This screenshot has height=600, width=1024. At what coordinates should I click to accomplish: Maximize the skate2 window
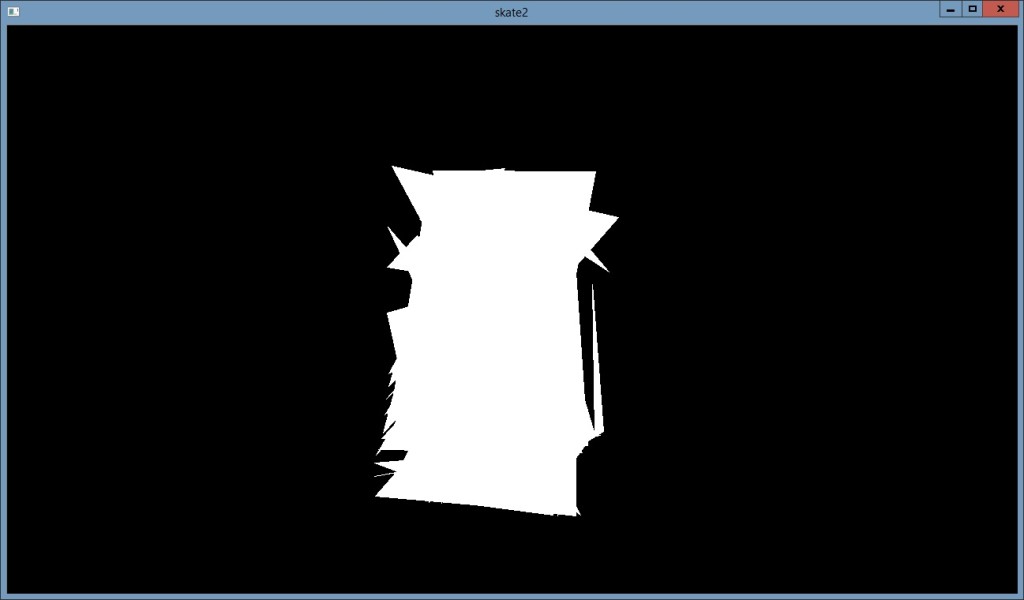[972, 9]
